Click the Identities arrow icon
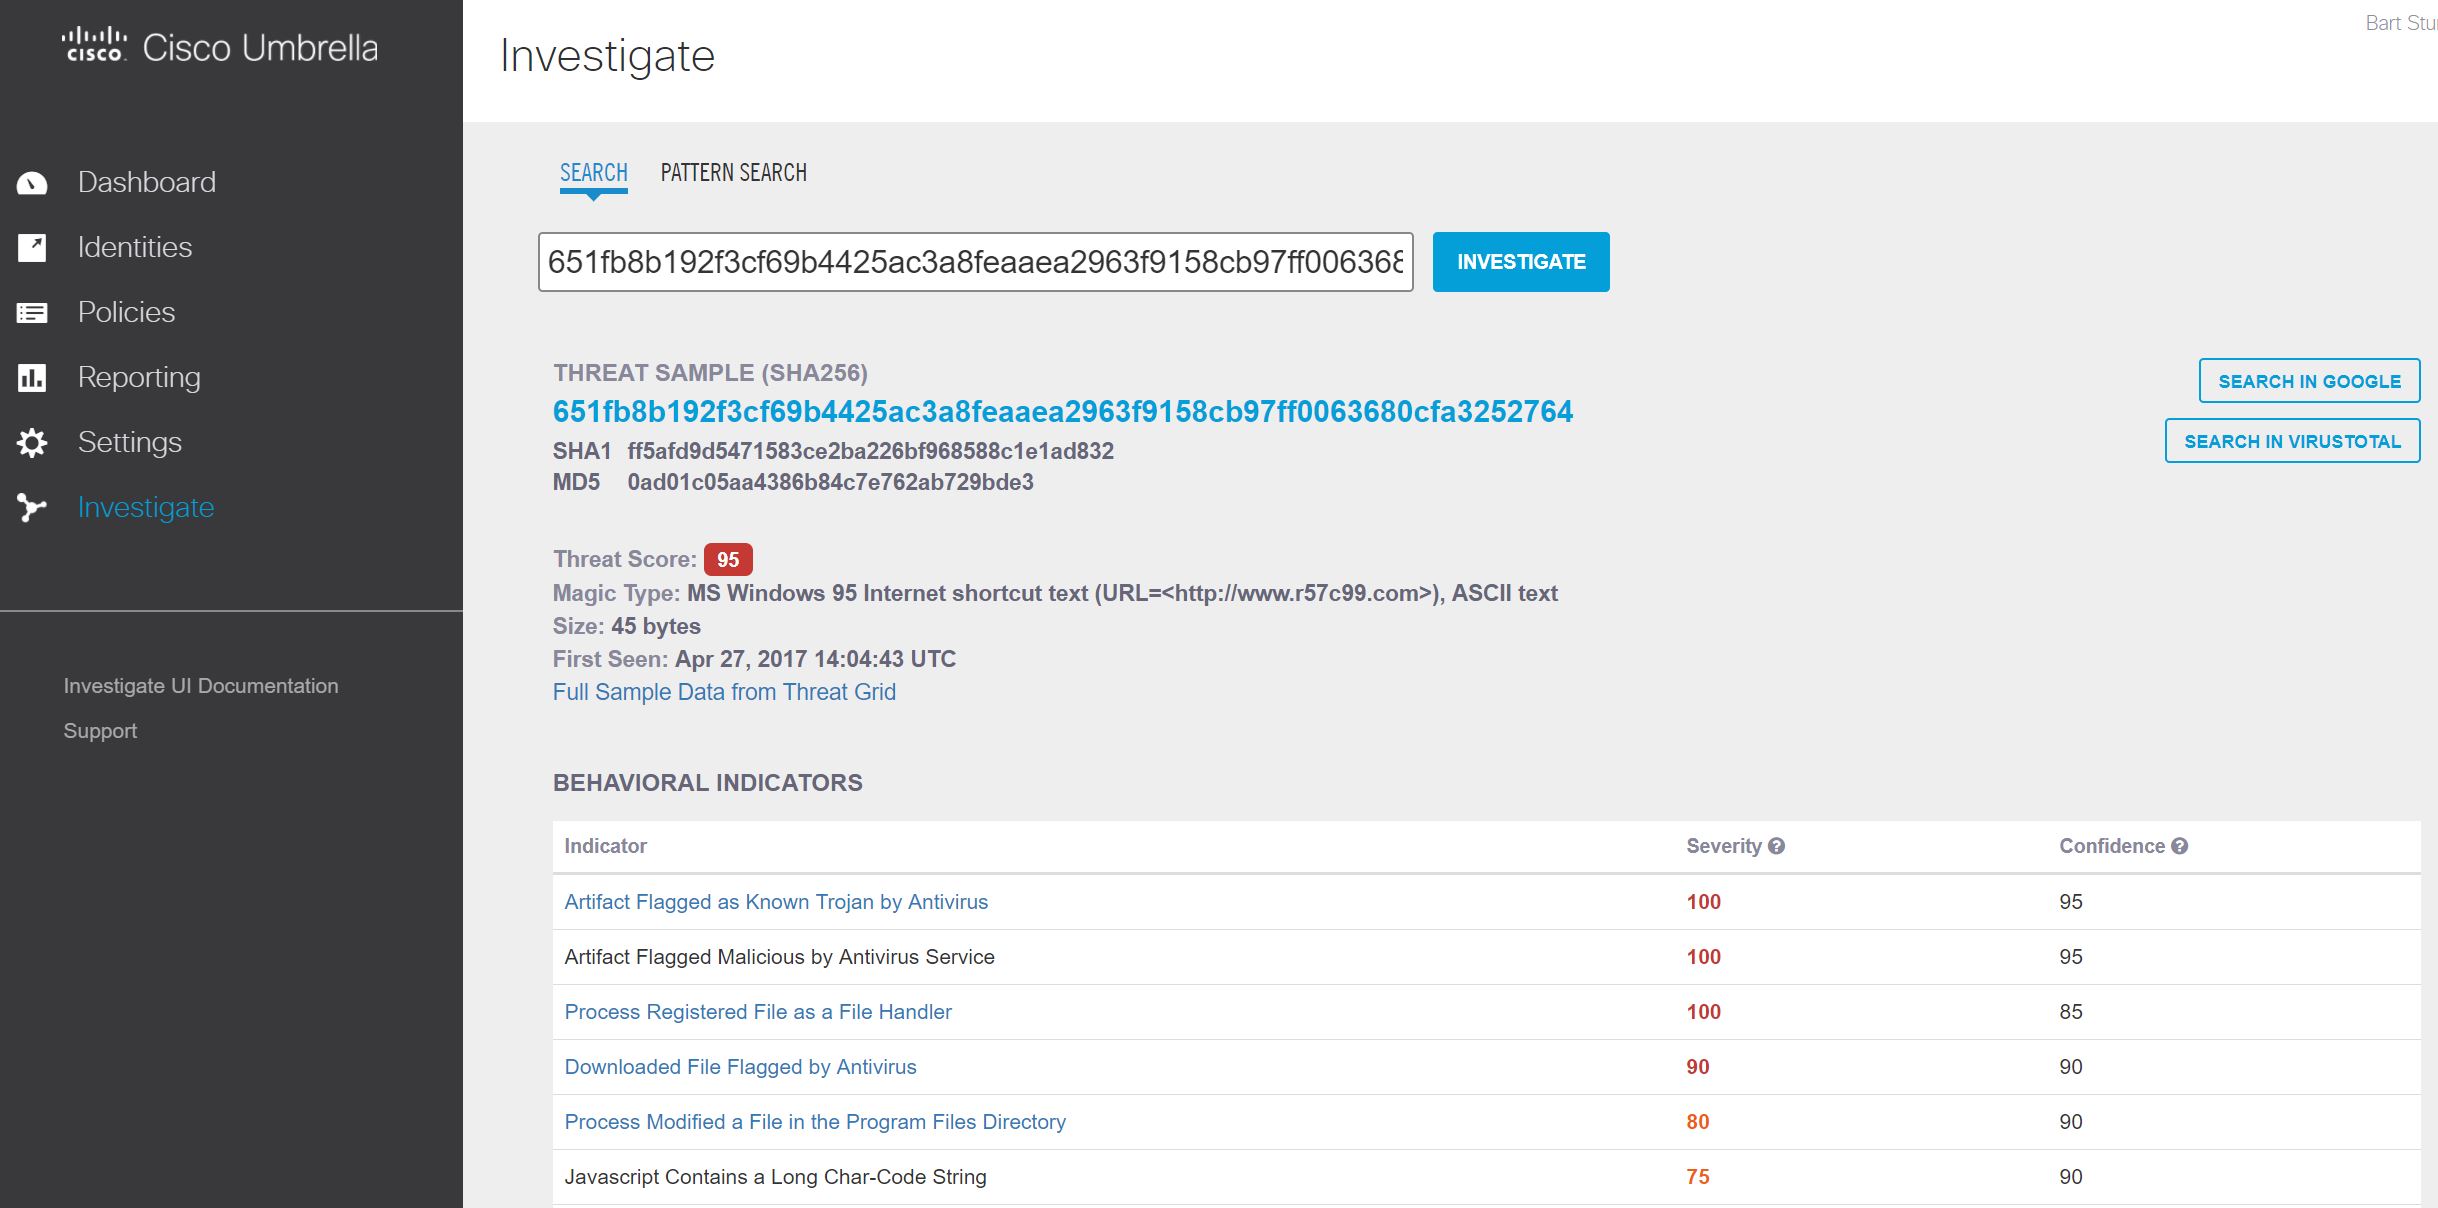This screenshot has width=2438, height=1208. [x=32, y=248]
